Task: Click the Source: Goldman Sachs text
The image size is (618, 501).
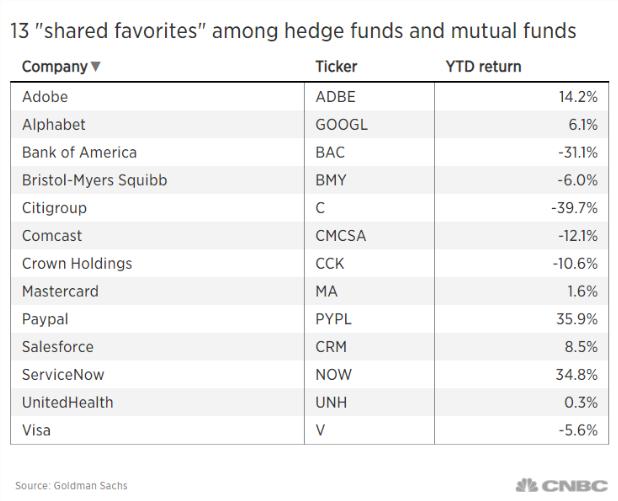Action: click(x=71, y=486)
